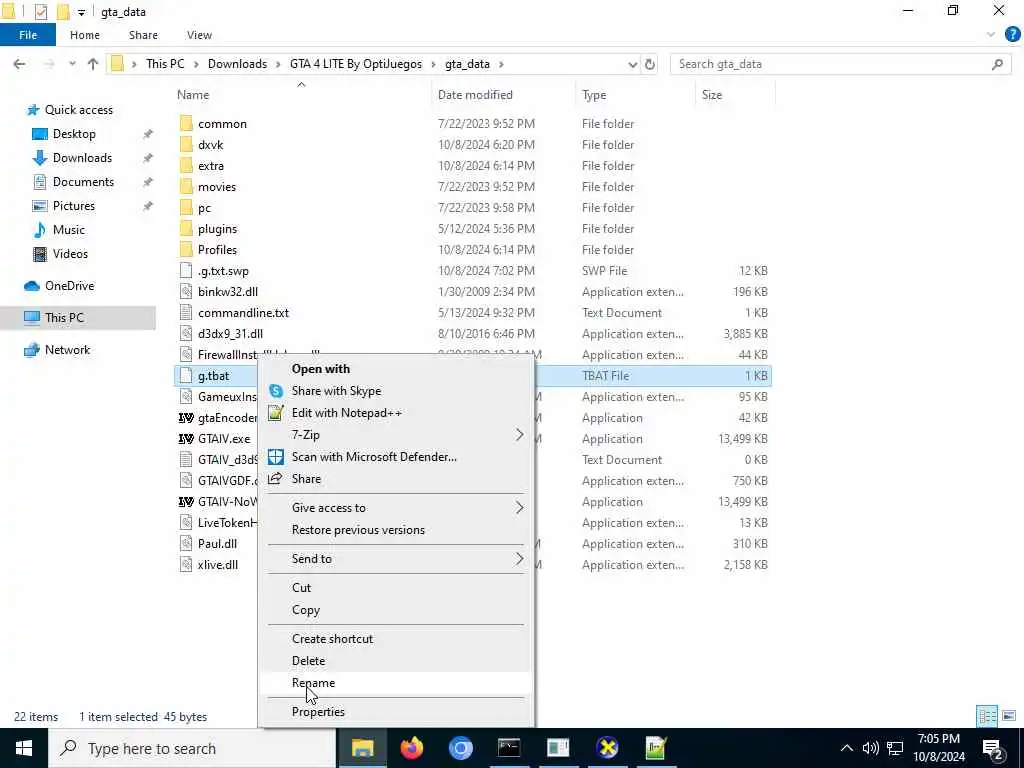The image size is (1024, 768).
Task: Click Scan with Microsoft Defender shield icon
Action: pos(276,456)
